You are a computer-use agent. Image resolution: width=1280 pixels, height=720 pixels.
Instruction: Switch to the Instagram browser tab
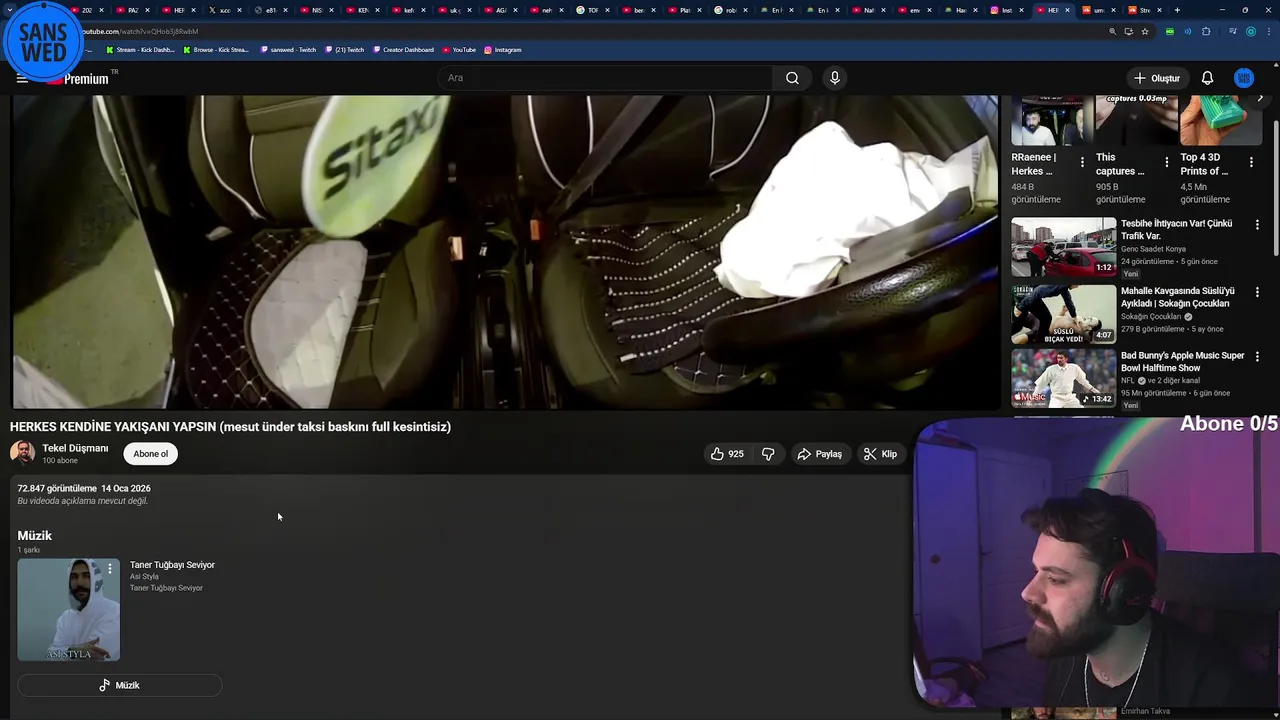tap(1006, 10)
